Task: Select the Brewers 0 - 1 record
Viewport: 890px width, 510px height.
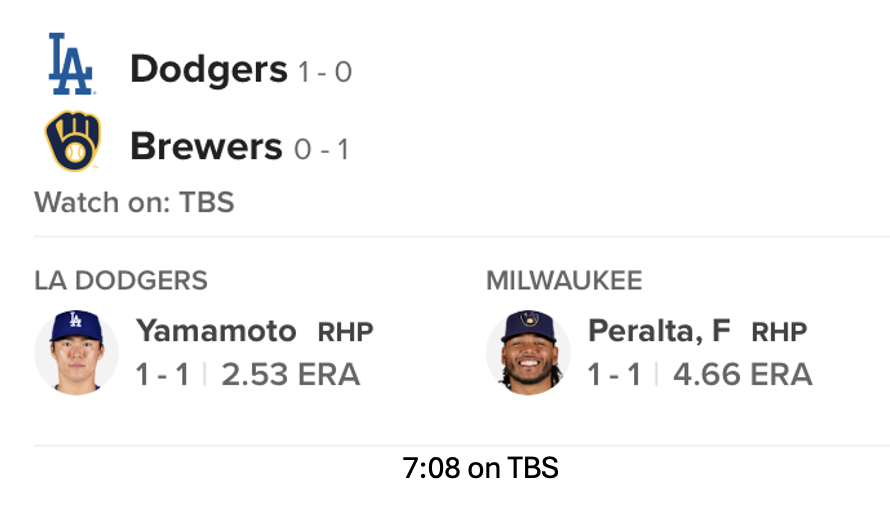Action: (x=321, y=150)
